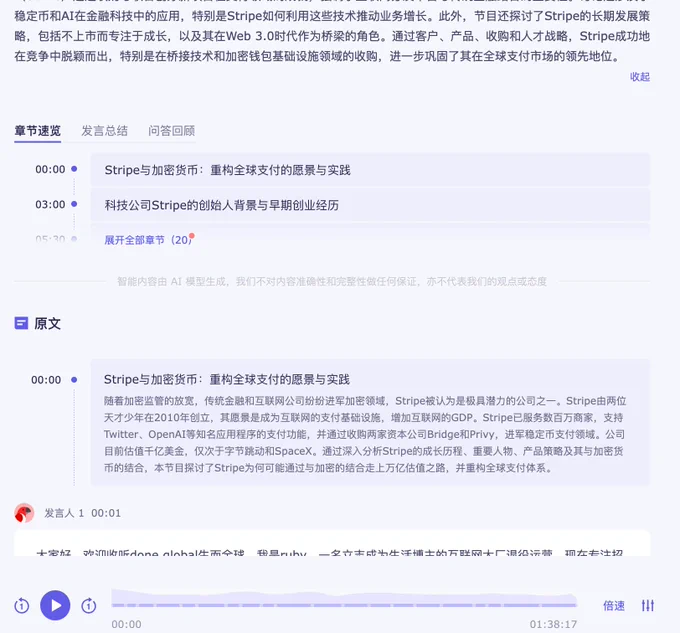680x633 pixels.
Task: Switch to the 问答回顾 tab
Action: click(172, 131)
